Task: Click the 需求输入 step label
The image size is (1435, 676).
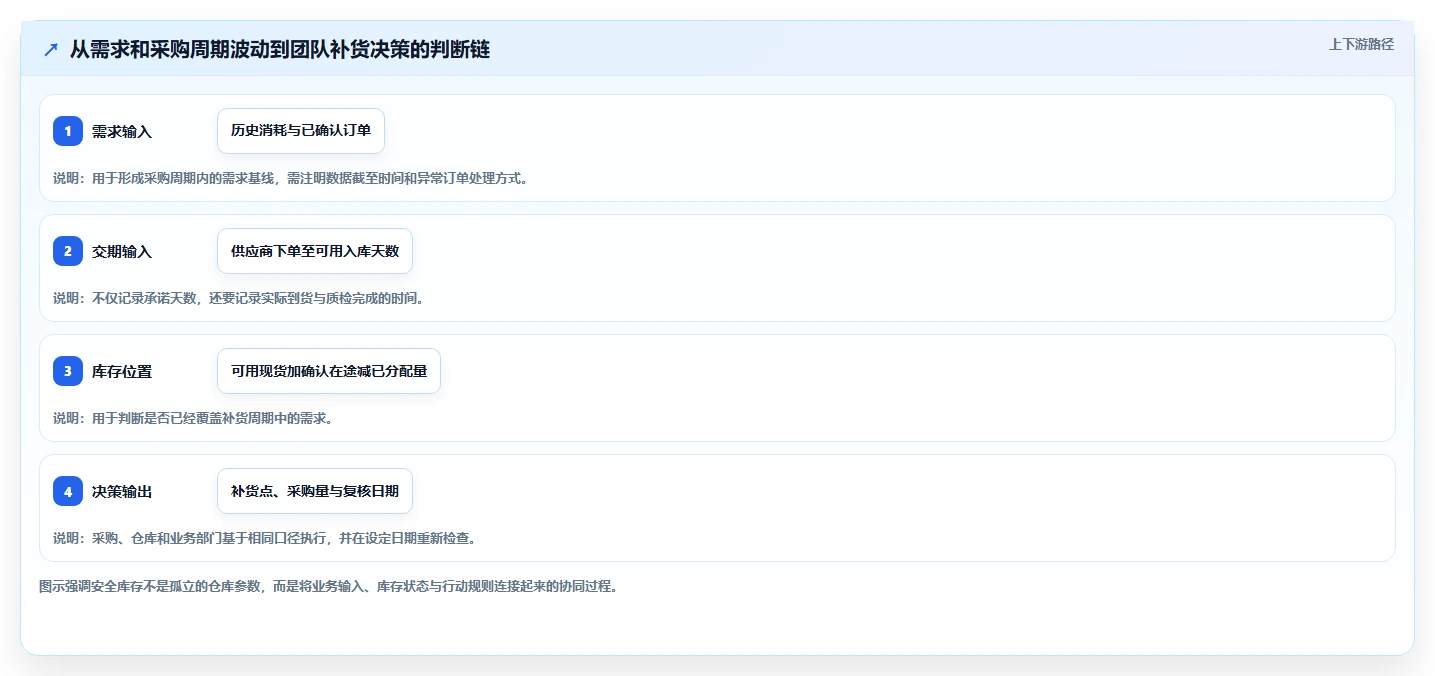Action: tap(122, 131)
